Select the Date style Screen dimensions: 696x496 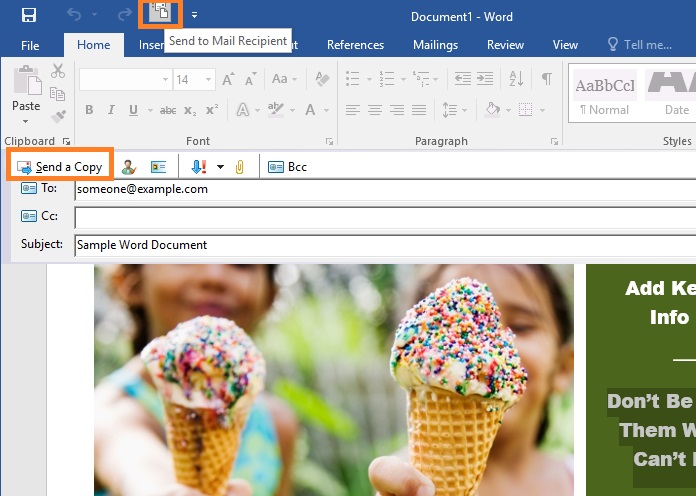click(x=670, y=93)
